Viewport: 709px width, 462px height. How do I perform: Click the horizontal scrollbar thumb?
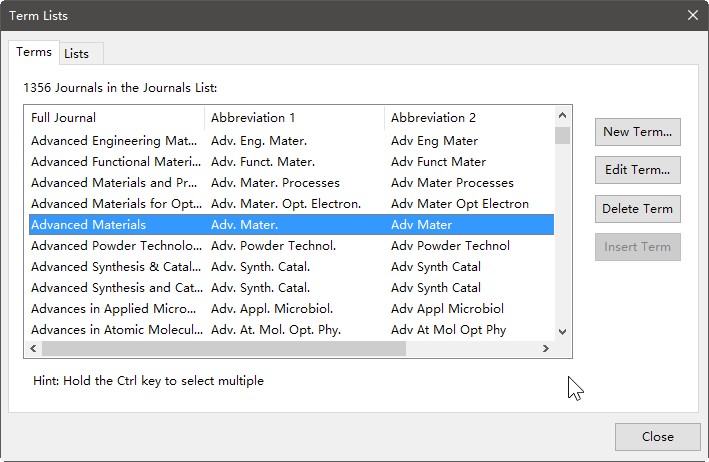pos(224,349)
